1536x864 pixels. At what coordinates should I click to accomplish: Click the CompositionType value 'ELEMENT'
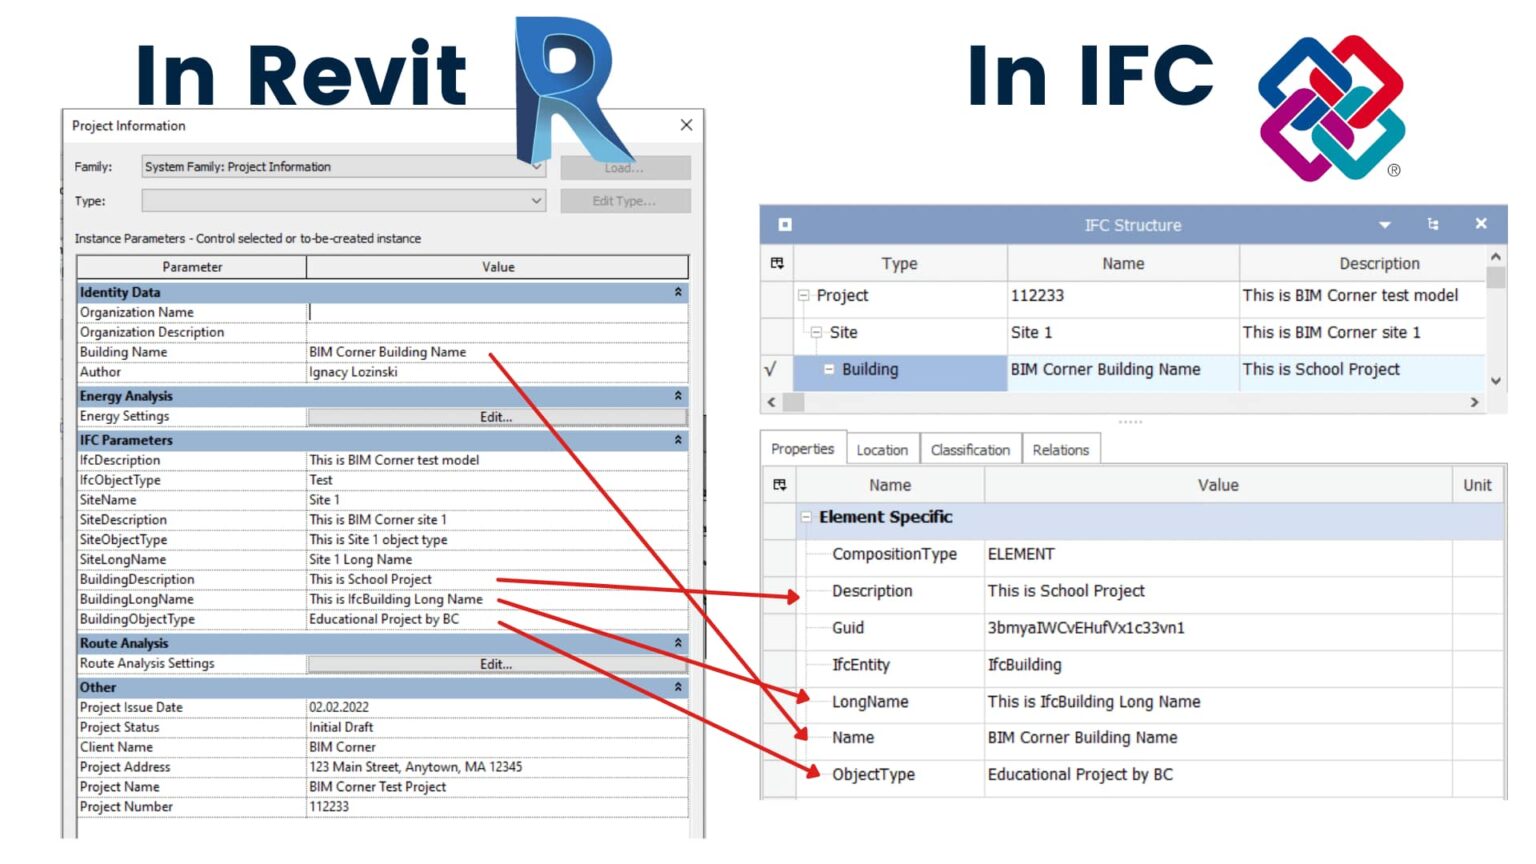coord(1021,554)
